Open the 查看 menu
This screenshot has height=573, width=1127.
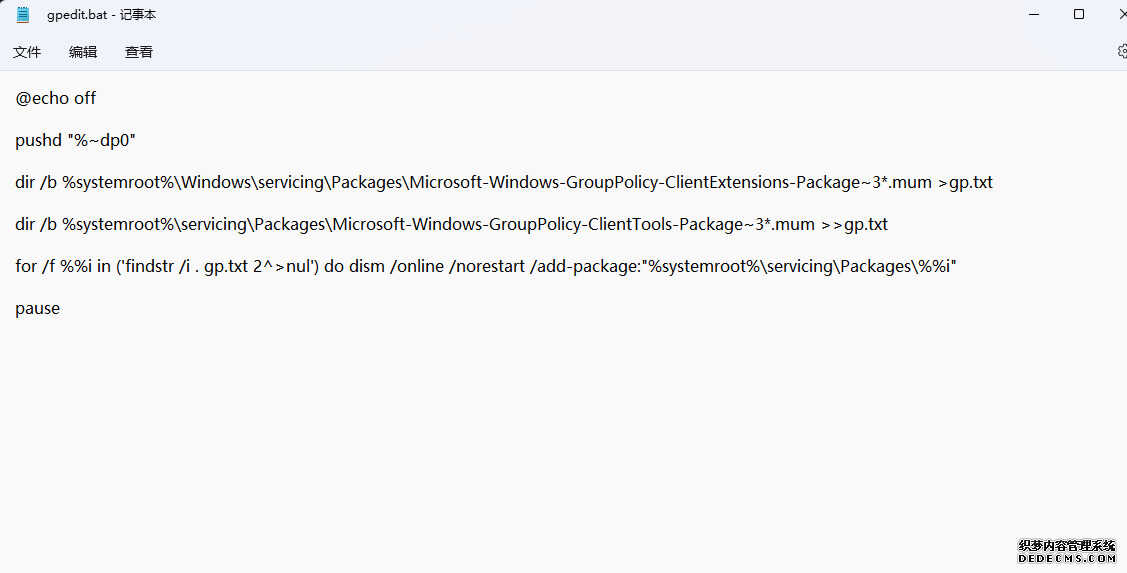(139, 52)
